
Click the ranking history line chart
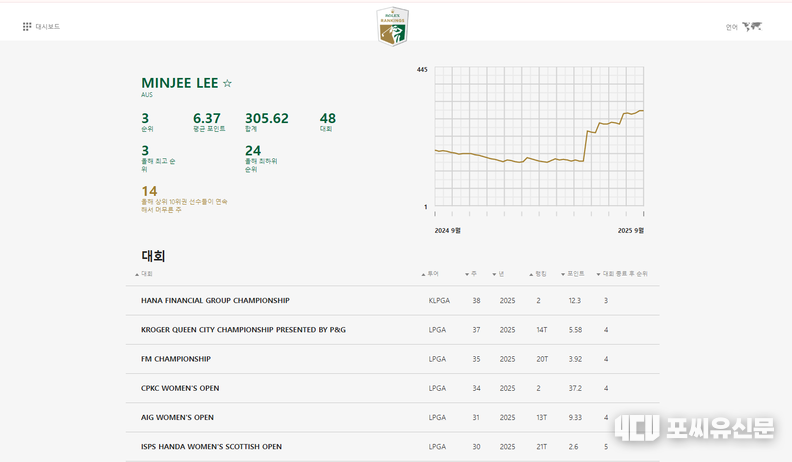539,136
